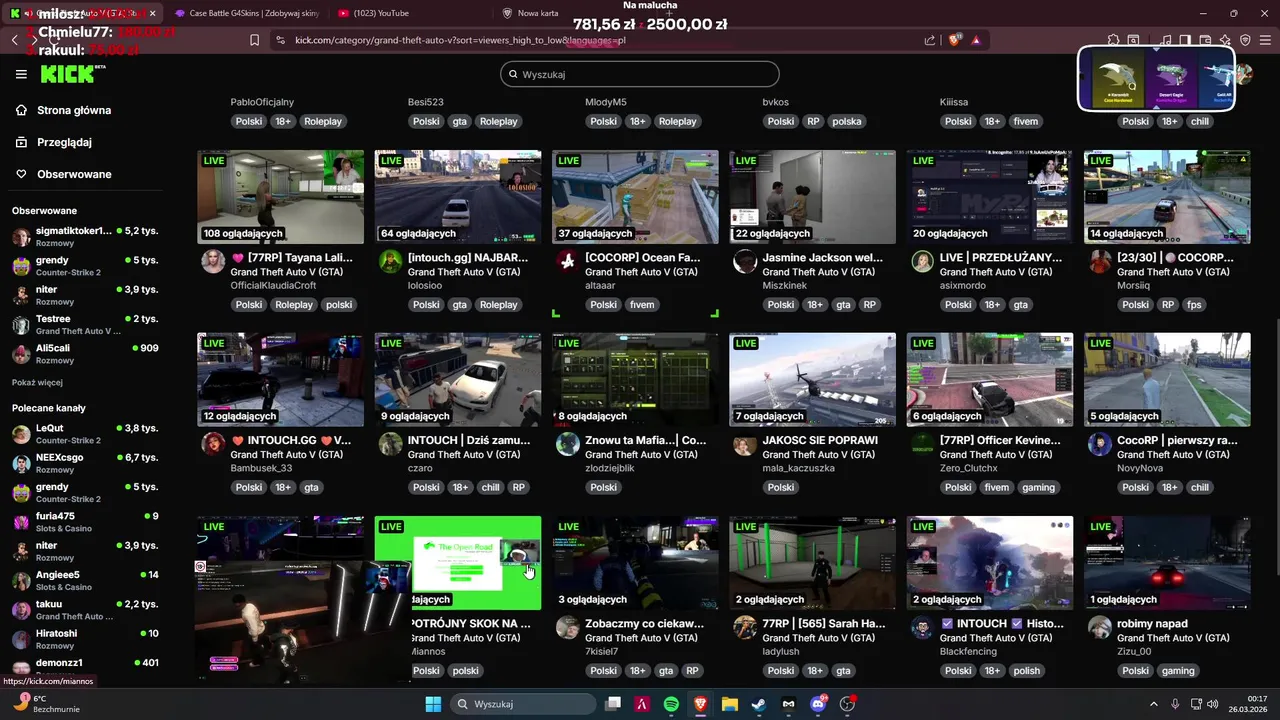Open the COCORP Ocean Fa stream thumbnail

coord(635,197)
